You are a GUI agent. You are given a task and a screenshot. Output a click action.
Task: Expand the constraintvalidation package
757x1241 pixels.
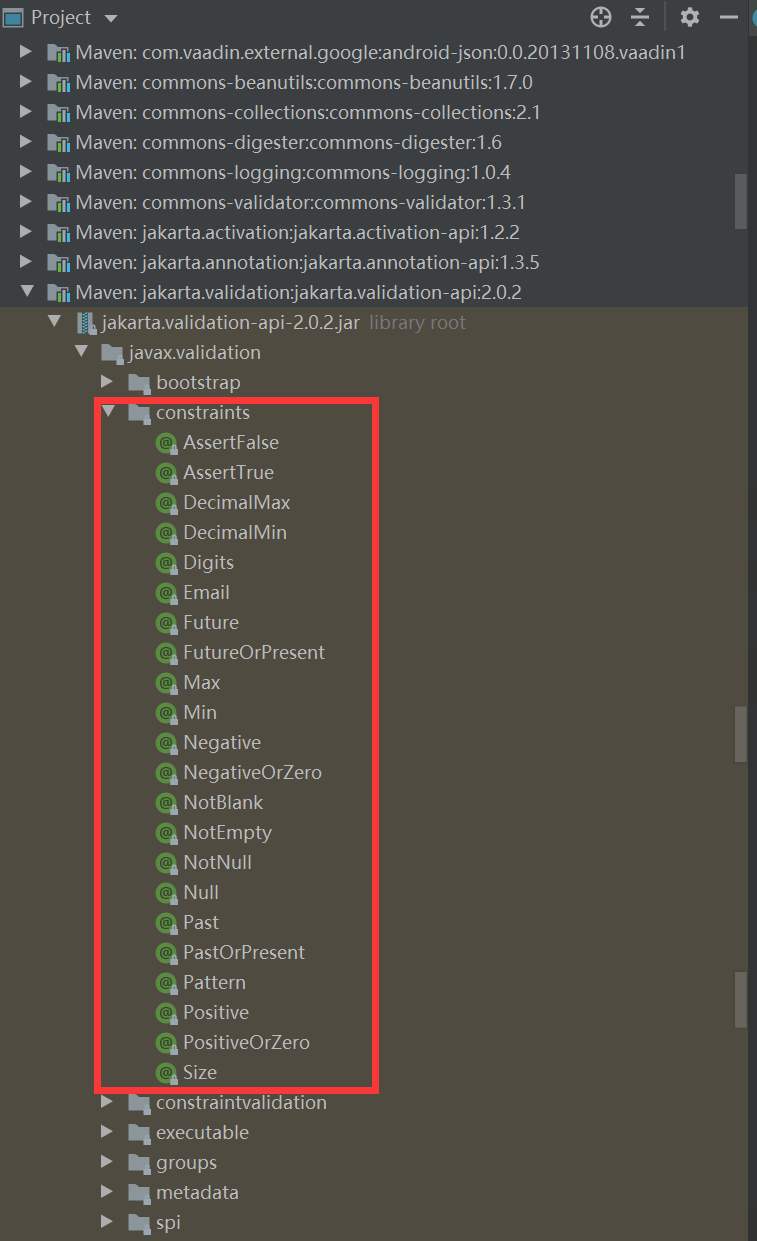pos(107,1102)
